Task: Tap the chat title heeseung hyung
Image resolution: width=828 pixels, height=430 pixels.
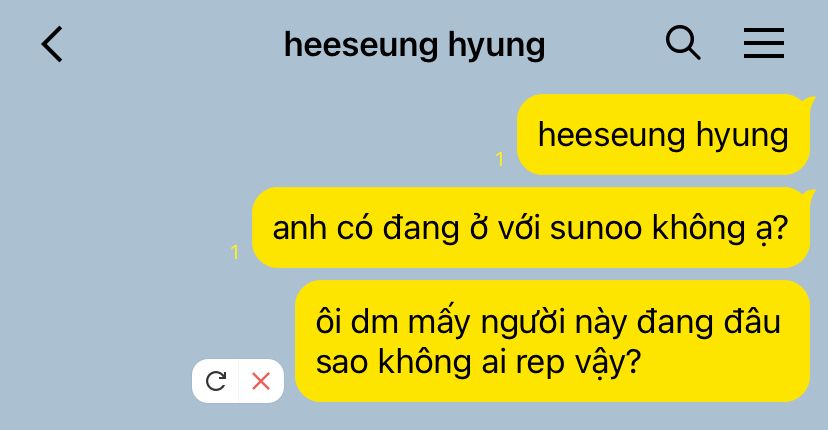Action: [x=415, y=45]
